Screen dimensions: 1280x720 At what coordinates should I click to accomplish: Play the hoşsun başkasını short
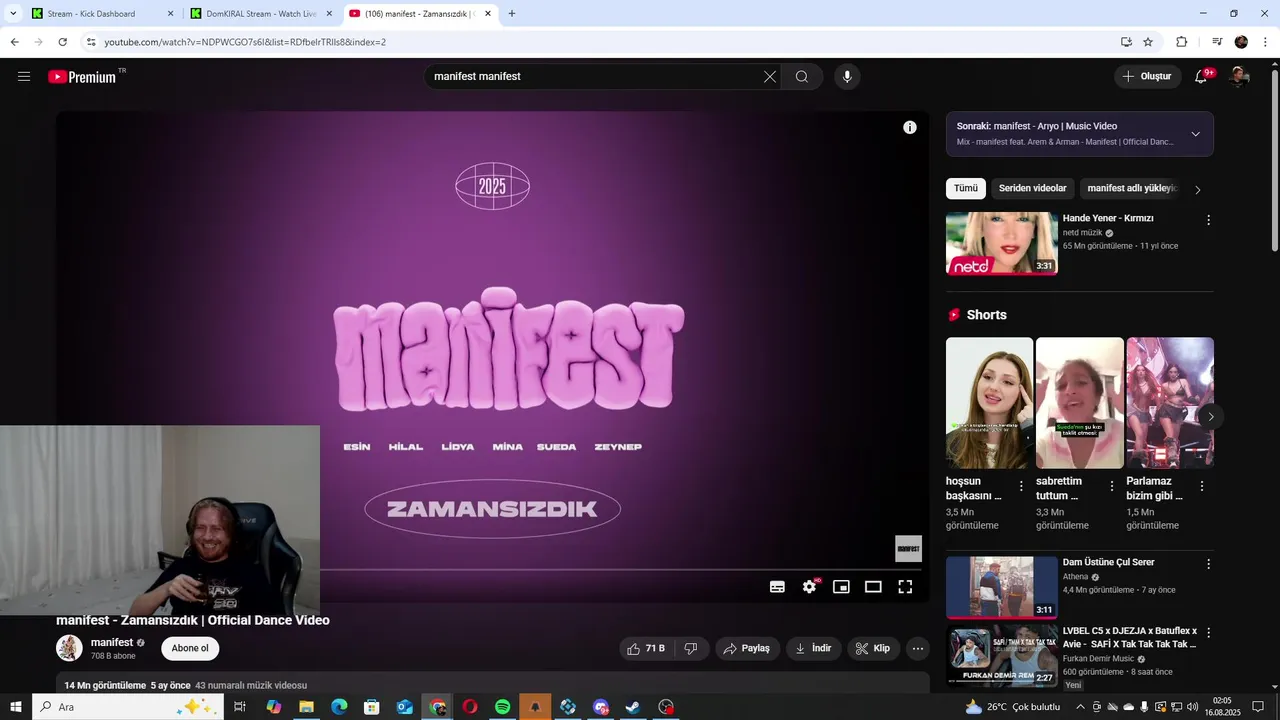pyautogui.click(x=990, y=403)
